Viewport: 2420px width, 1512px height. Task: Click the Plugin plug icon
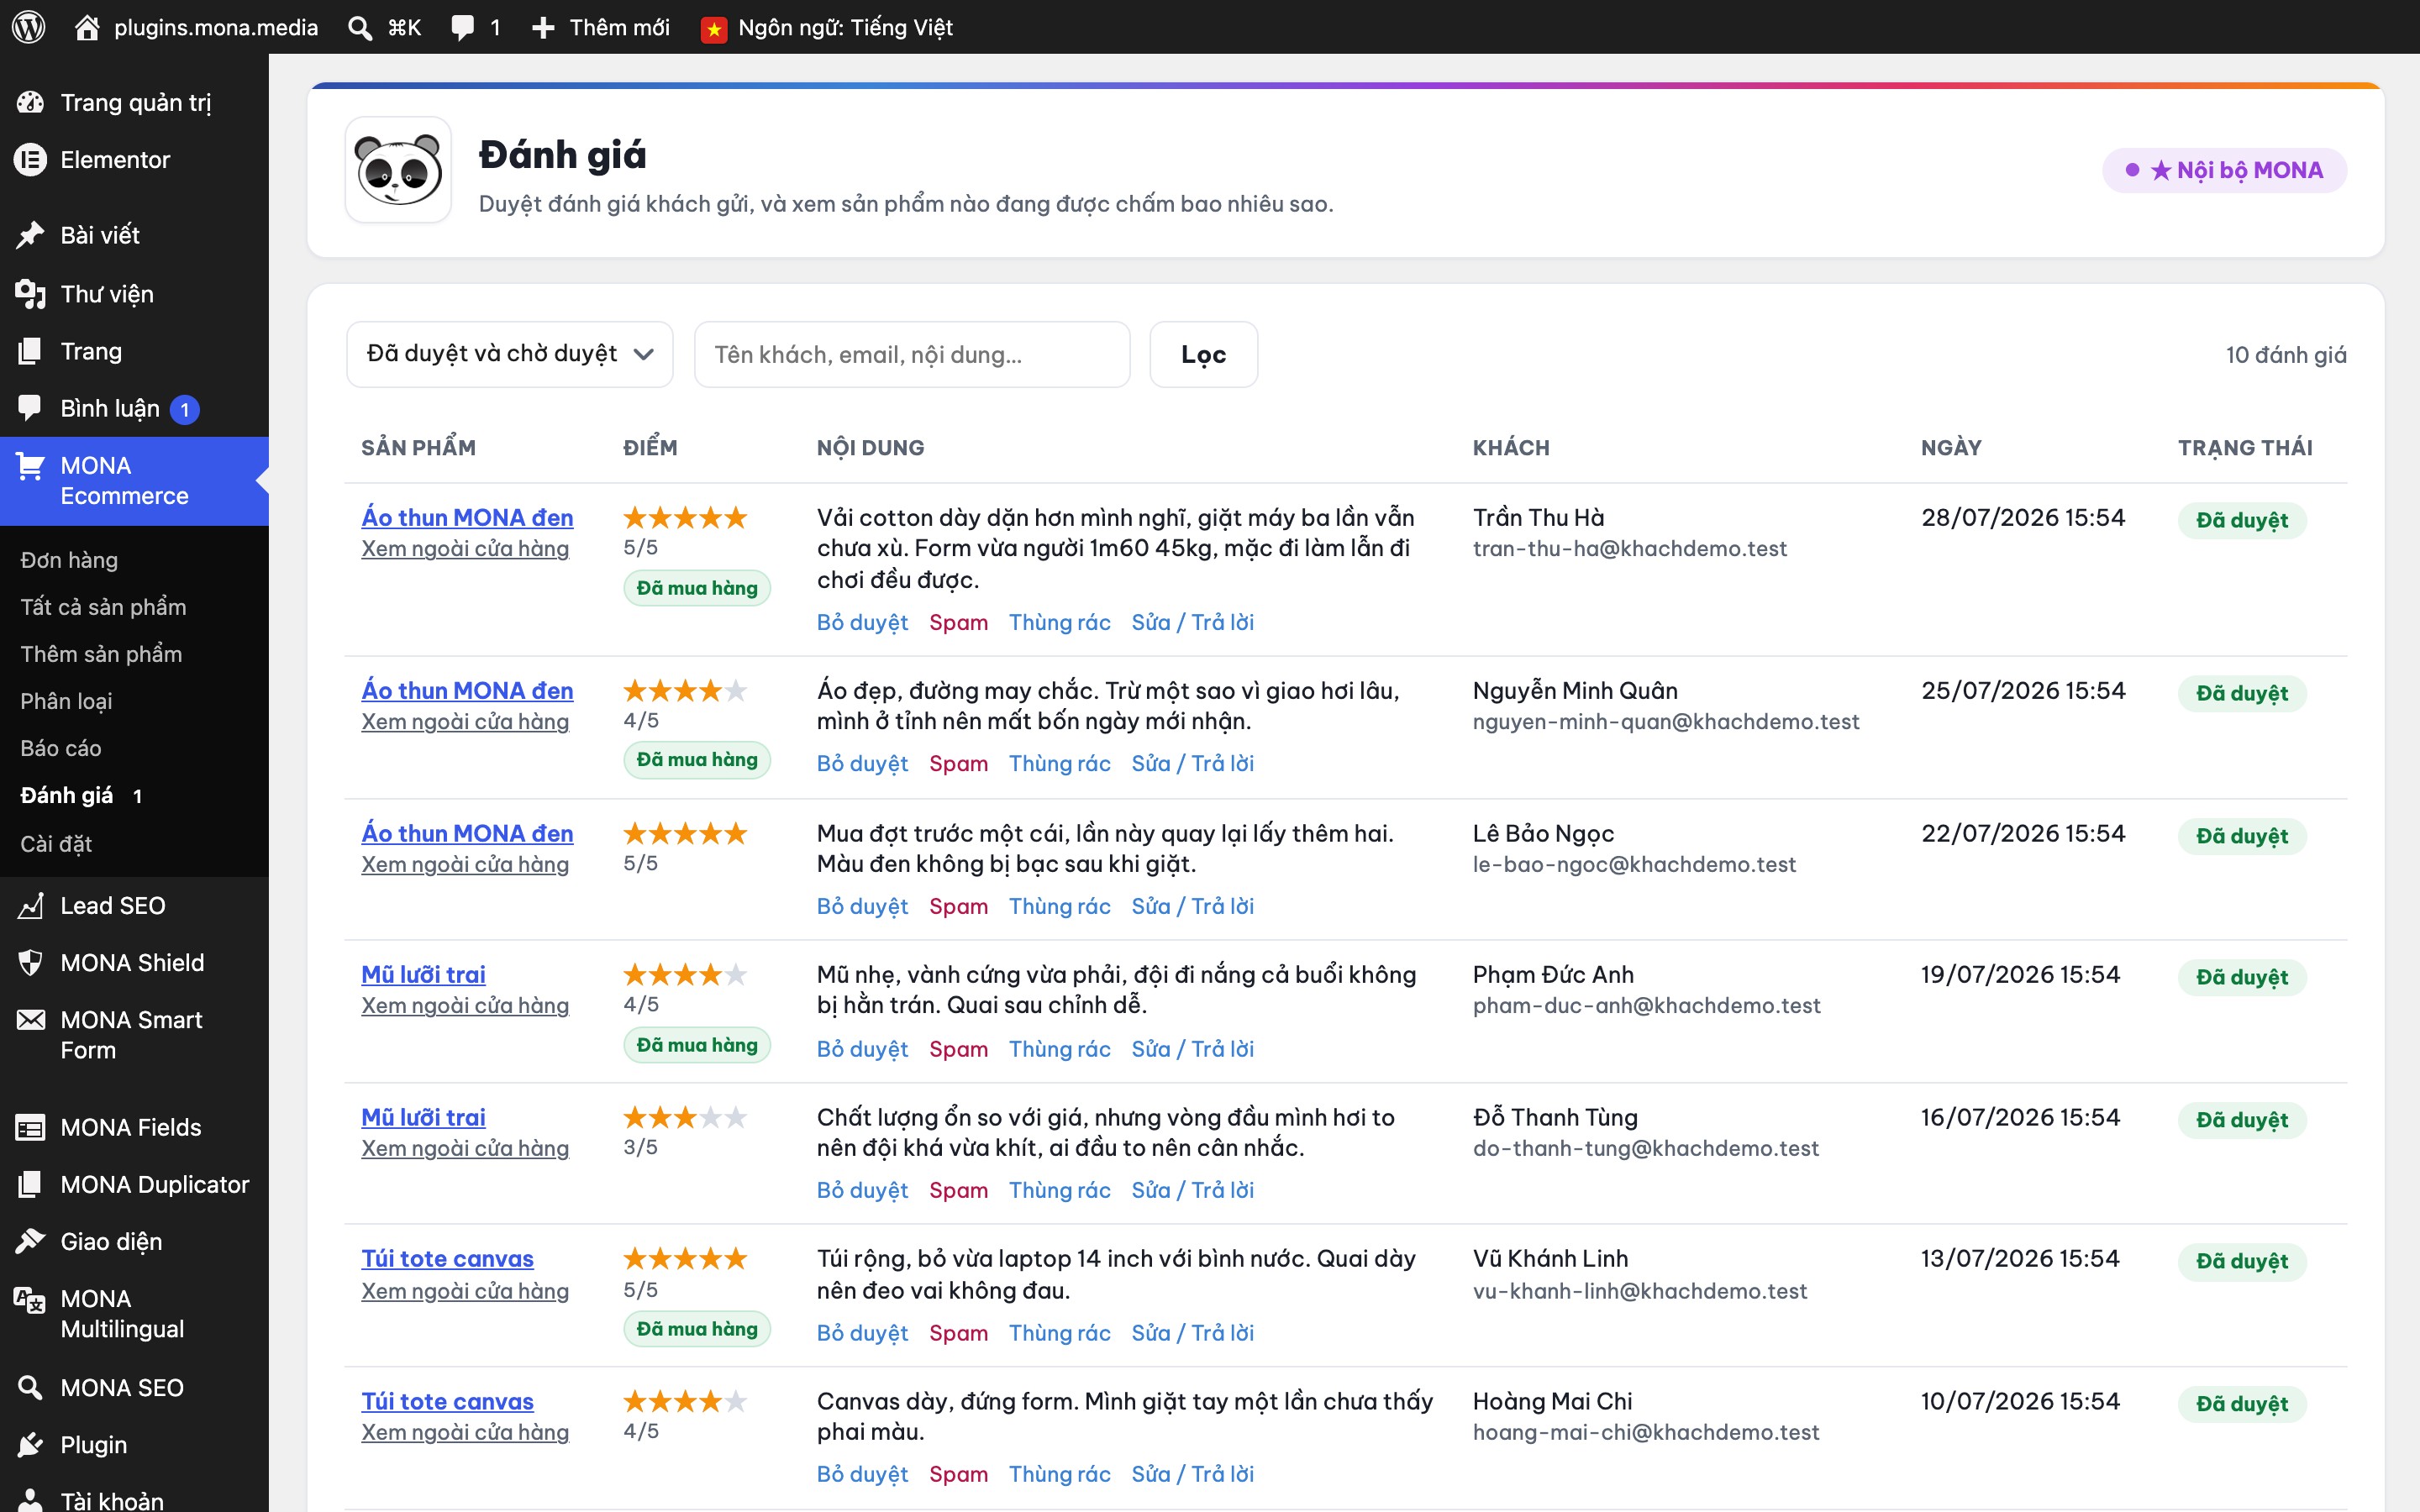[30, 1445]
